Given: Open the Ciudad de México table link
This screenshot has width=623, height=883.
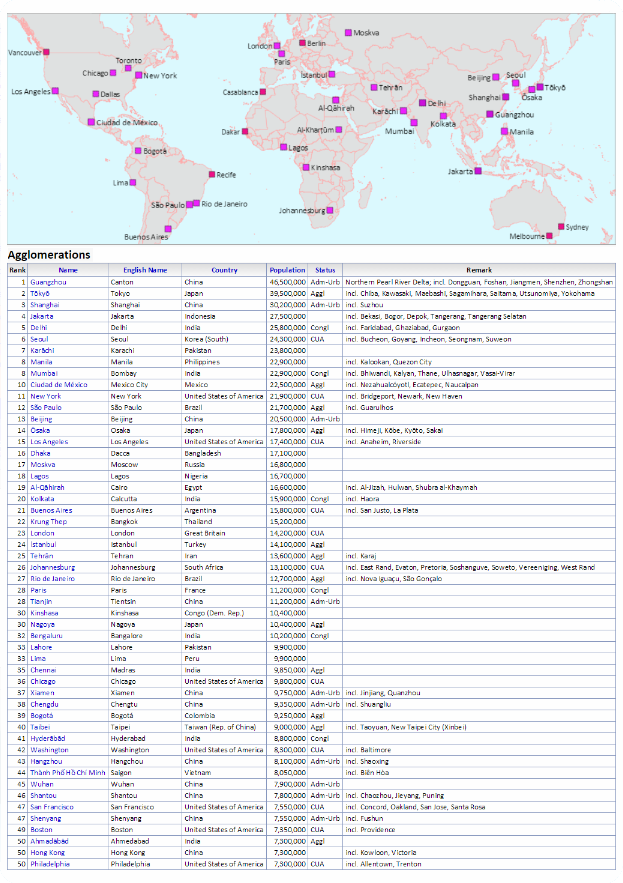Looking at the screenshot, I should [x=59, y=385].
